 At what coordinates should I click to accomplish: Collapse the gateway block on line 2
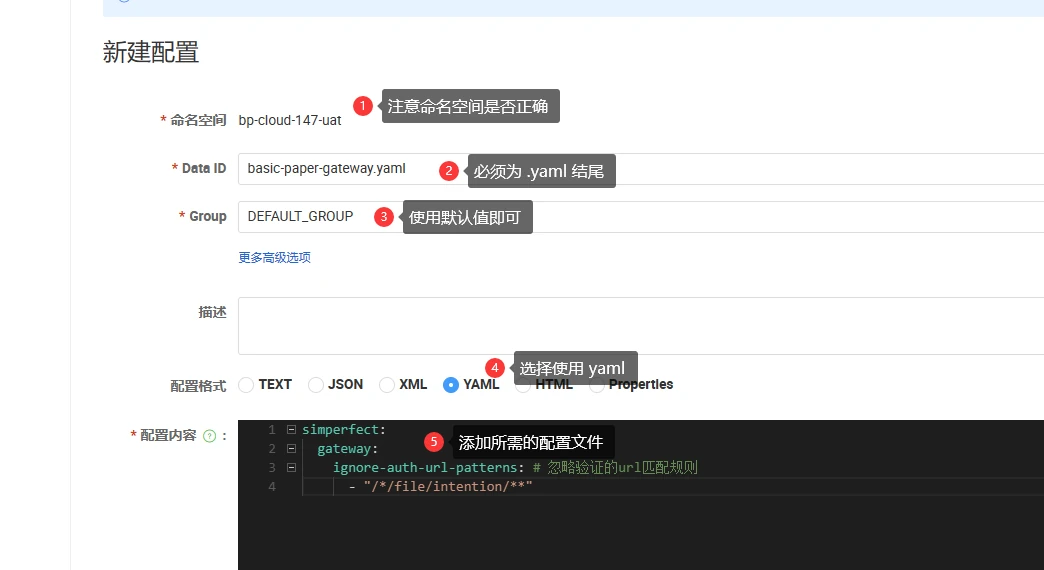point(291,448)
